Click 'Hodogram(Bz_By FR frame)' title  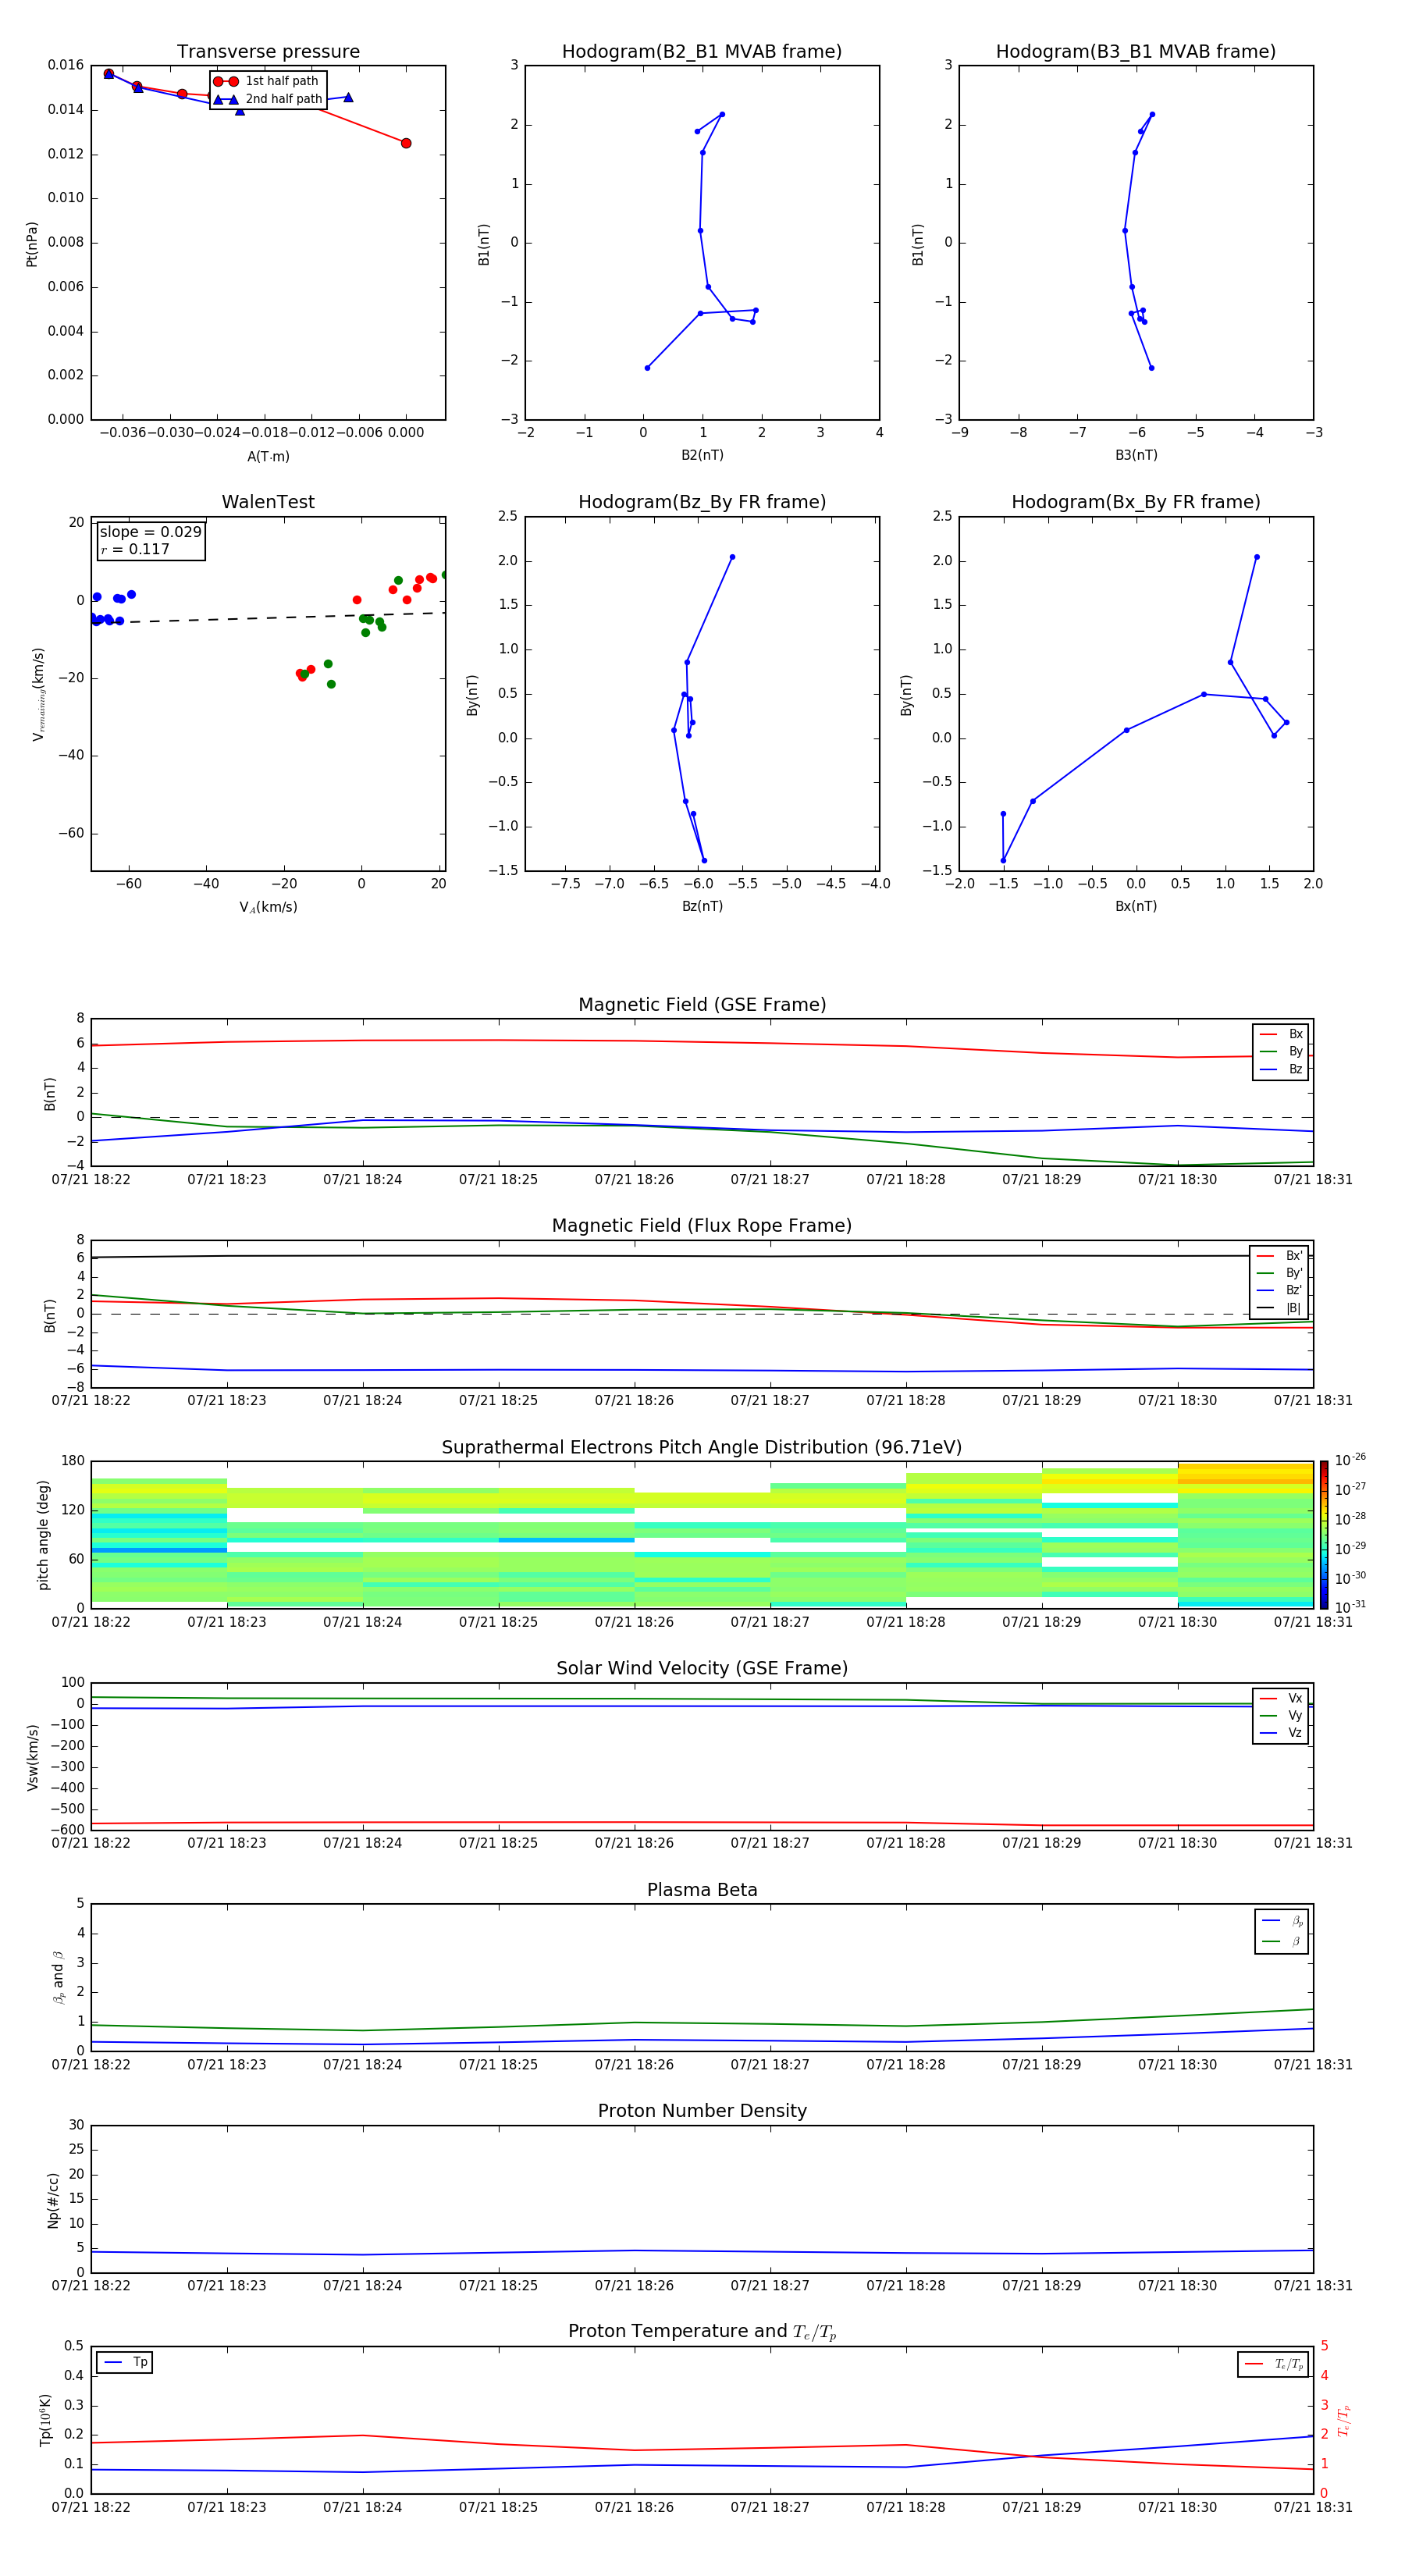click(702, 502)
